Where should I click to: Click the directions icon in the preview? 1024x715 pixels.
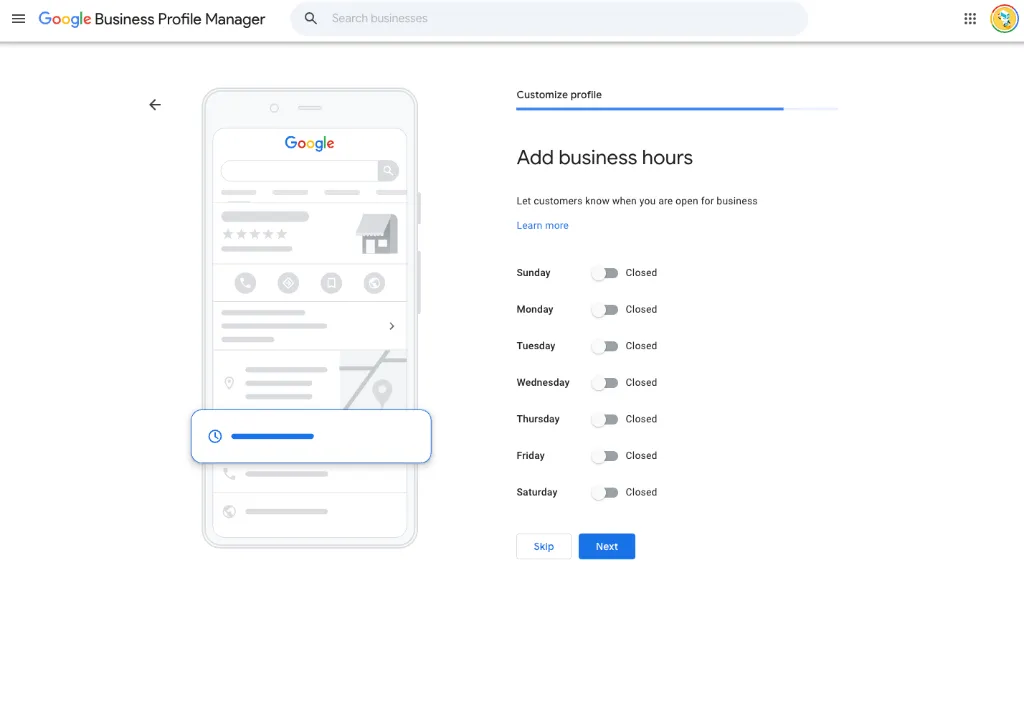[x=288, y=283]
